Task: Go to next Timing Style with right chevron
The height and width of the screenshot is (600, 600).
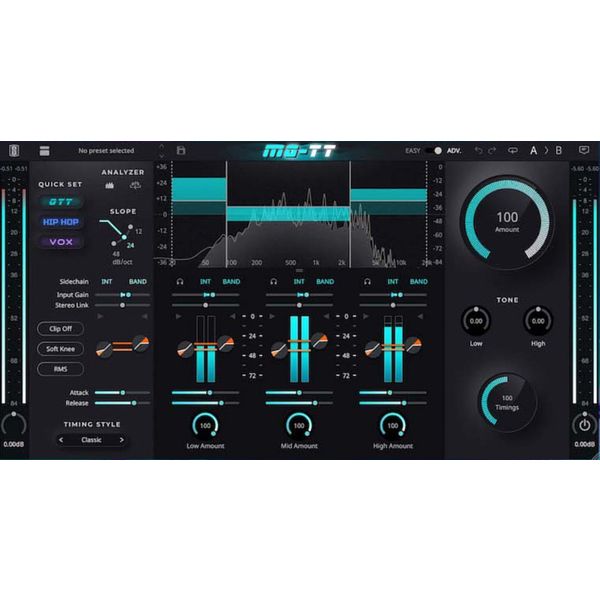Action: coord(122,440)
